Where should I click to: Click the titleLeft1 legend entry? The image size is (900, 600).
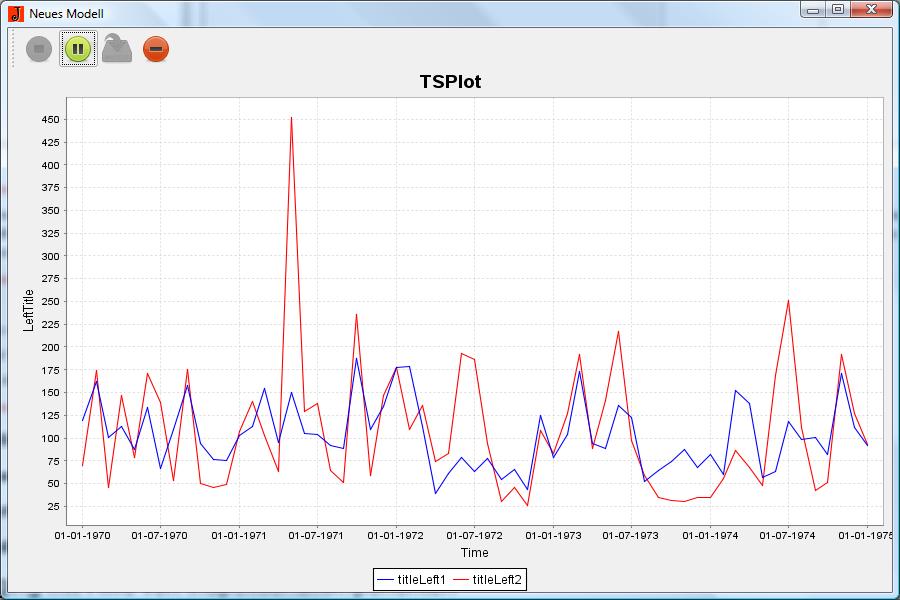coord(421,579)
